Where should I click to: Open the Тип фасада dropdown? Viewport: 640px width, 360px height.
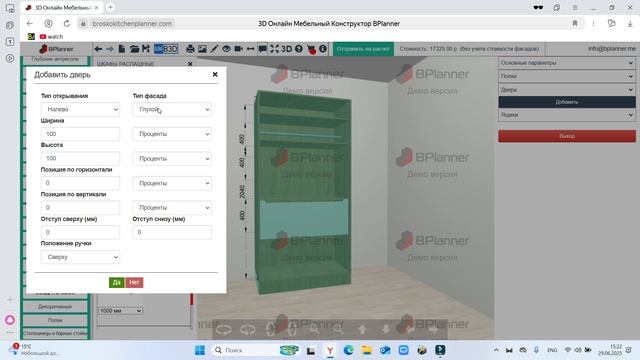[172, 109]
